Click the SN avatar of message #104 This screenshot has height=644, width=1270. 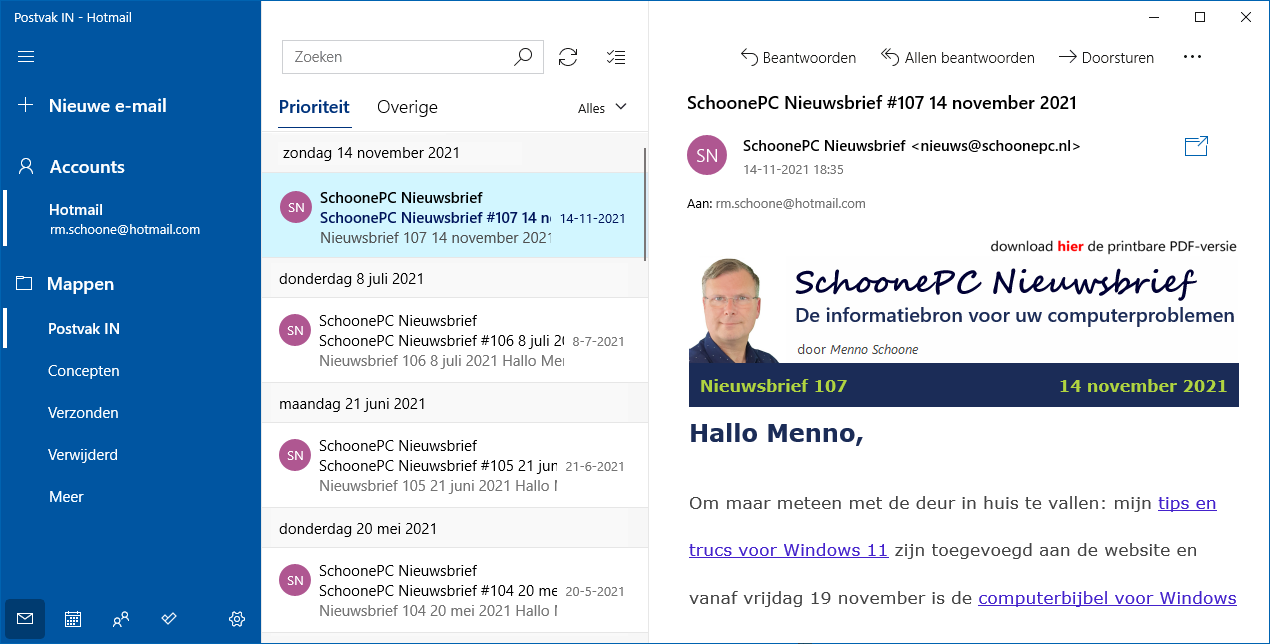(295, 580)
